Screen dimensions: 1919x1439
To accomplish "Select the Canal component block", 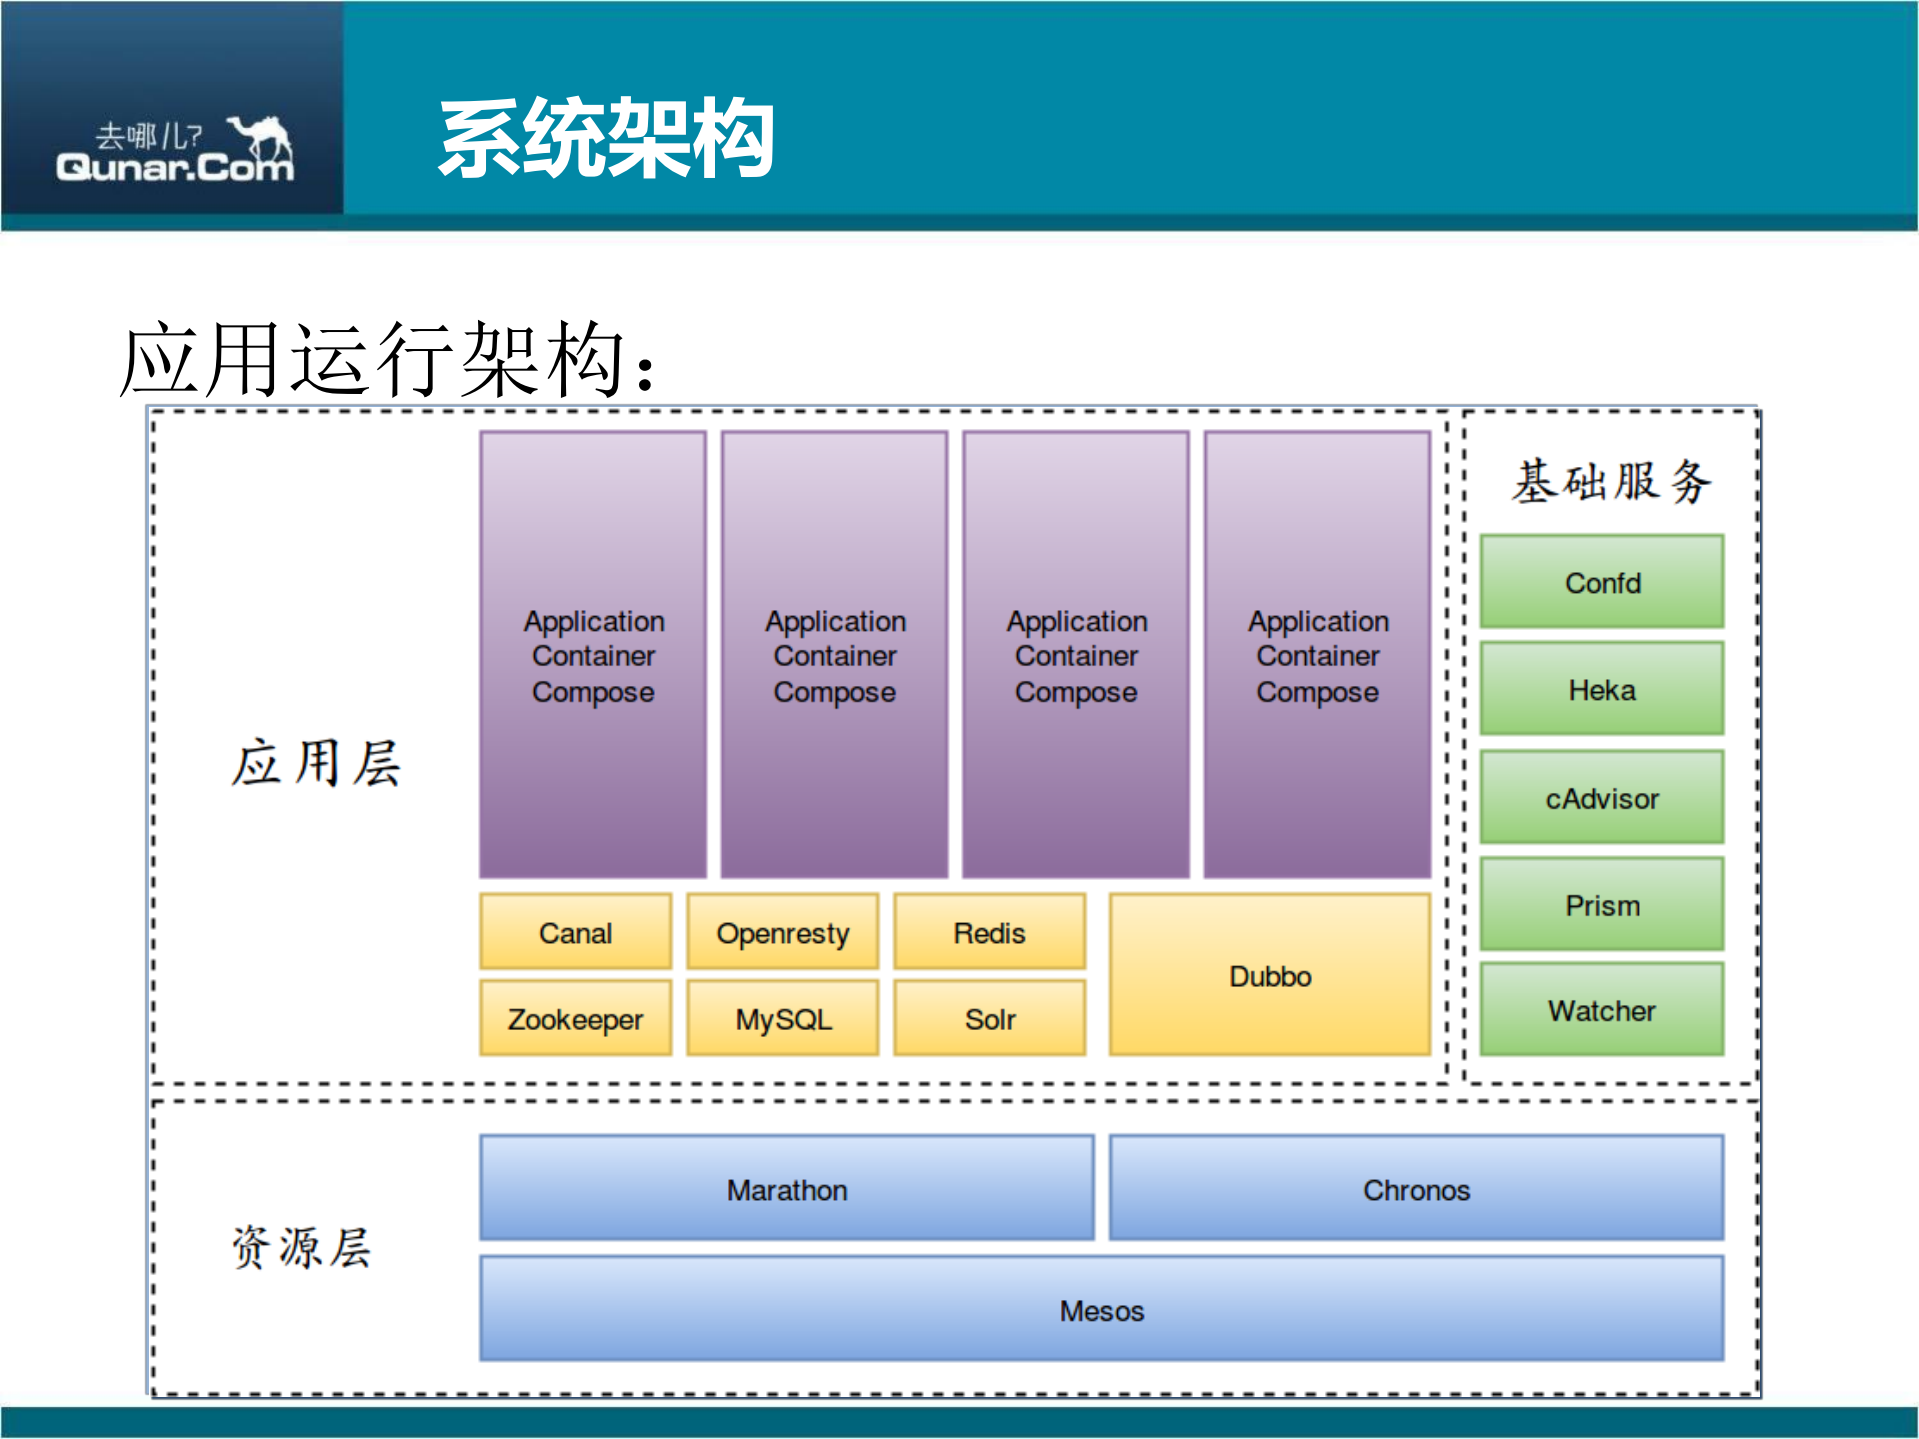I will (x=575, y=931).
